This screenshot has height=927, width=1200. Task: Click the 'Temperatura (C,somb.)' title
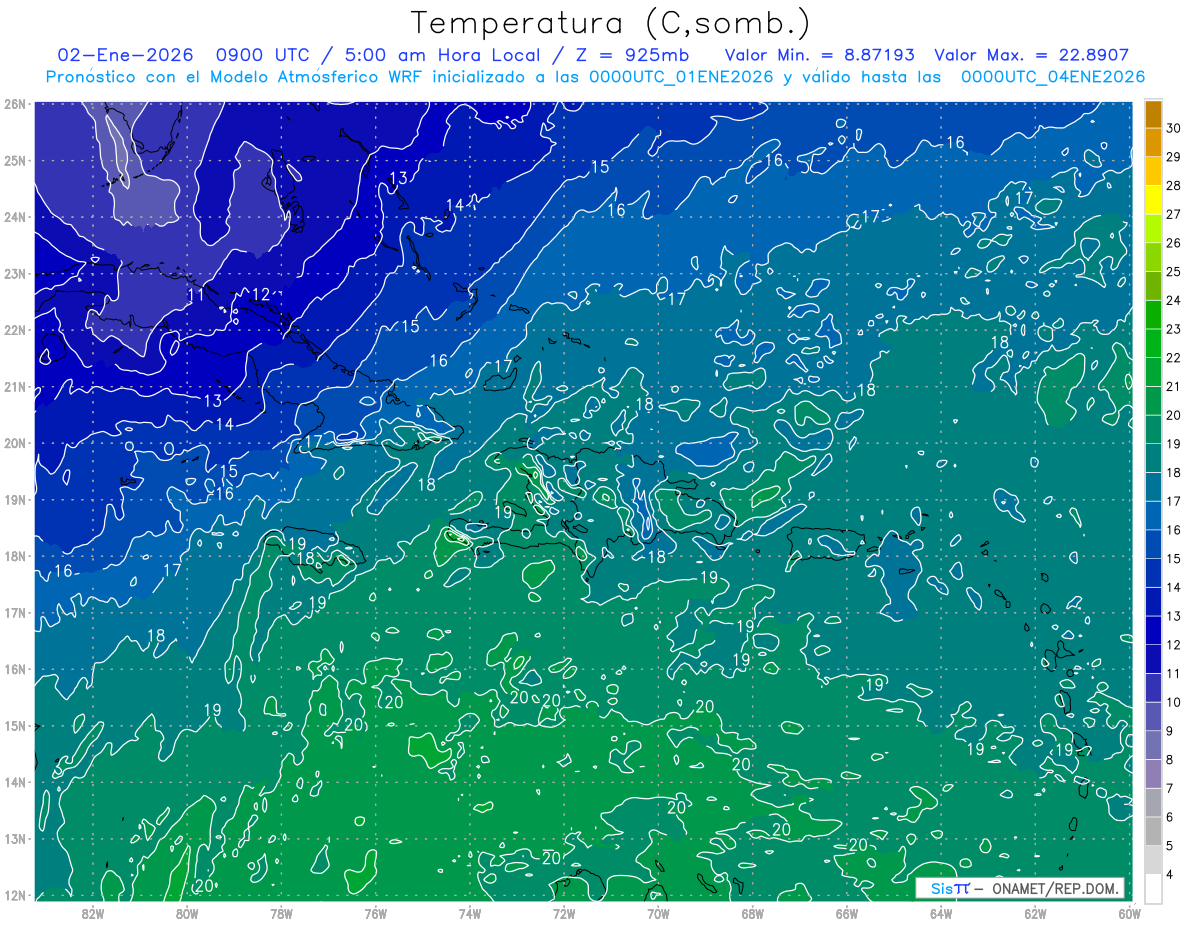610,23
